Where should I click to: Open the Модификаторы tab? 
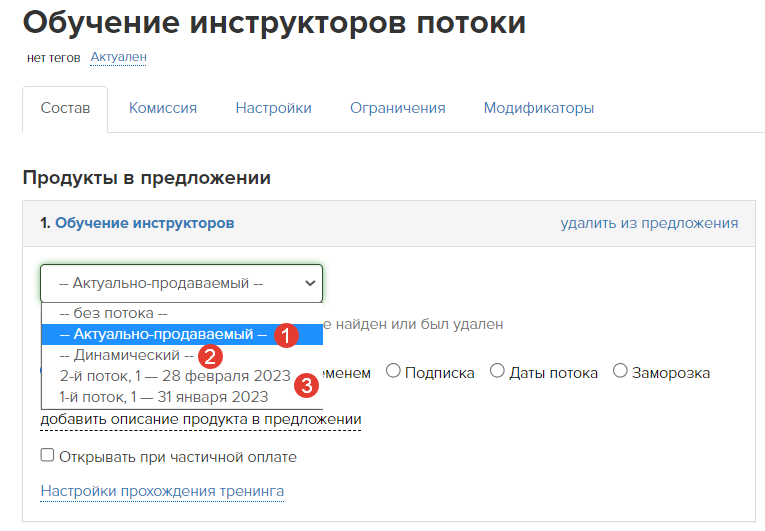539,108
